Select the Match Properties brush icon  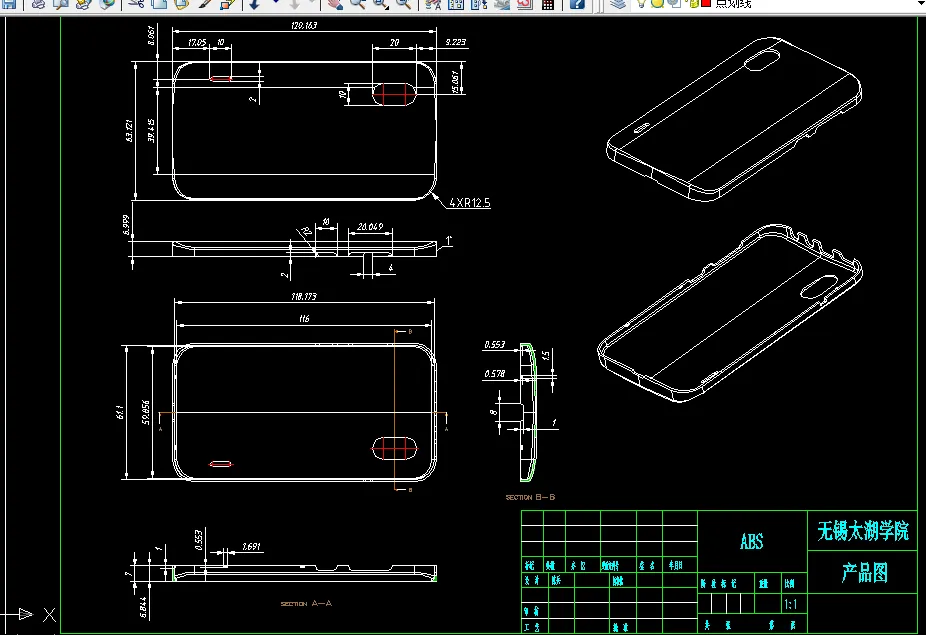tap(204, 4)
